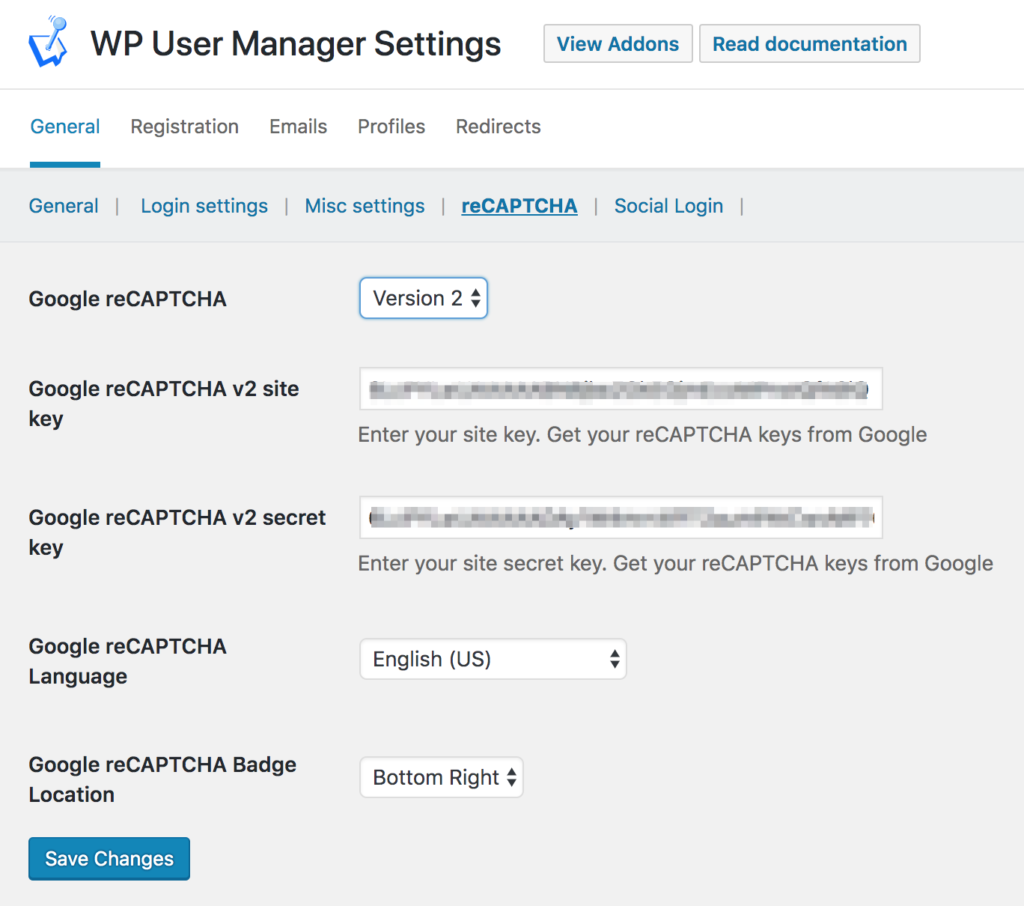Return to the General subsection
Screen dimensions: 1024x906
coord(63,205)
